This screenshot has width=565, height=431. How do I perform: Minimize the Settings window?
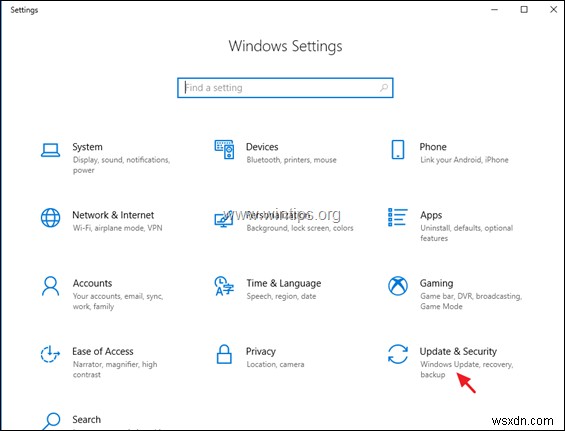coord(494,10)
